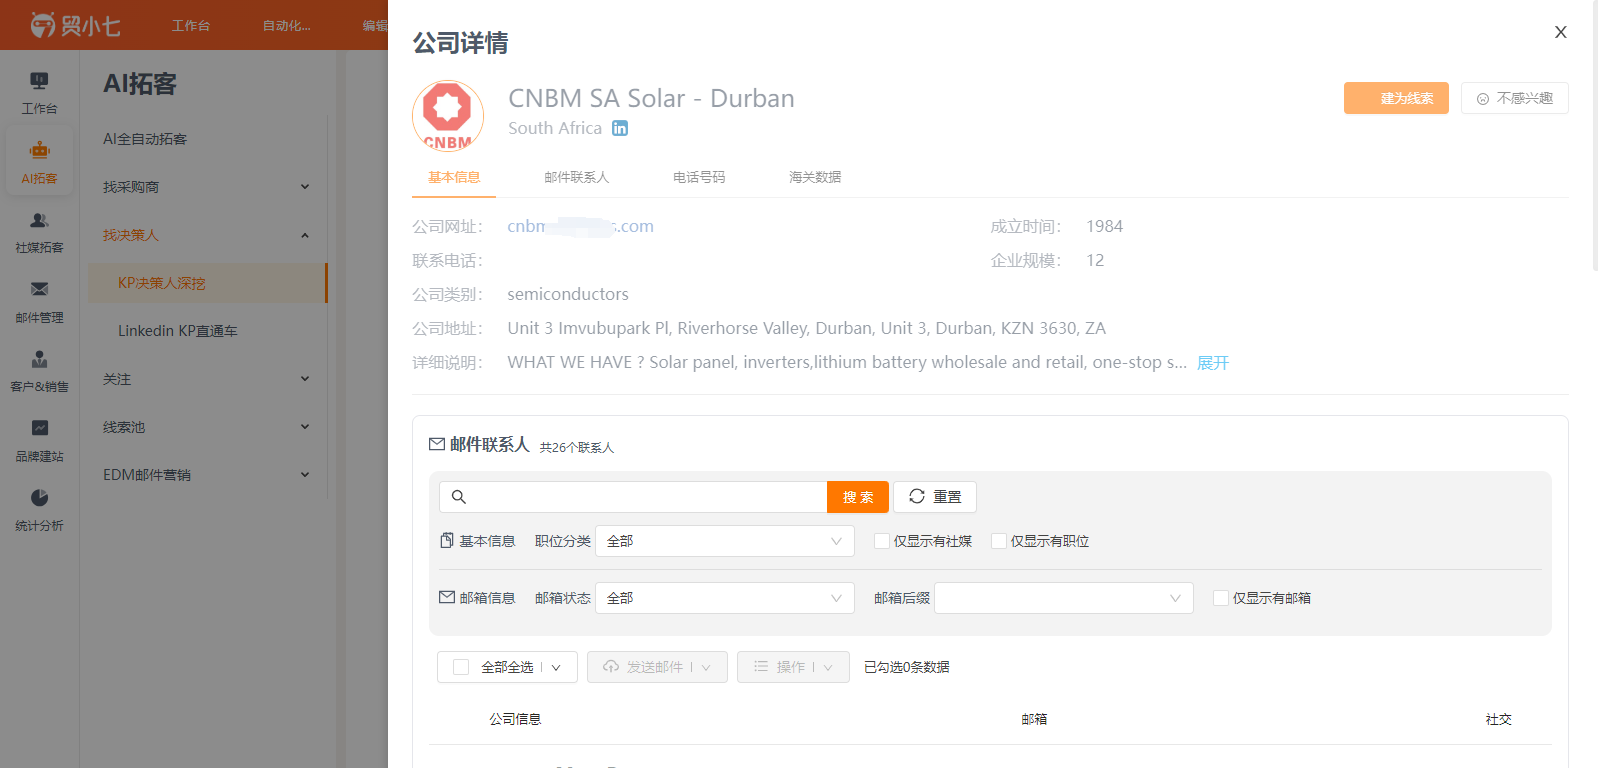Click the CNBM company logo
The width and height of the screenshot is (1598, 768).
[448, 115]
